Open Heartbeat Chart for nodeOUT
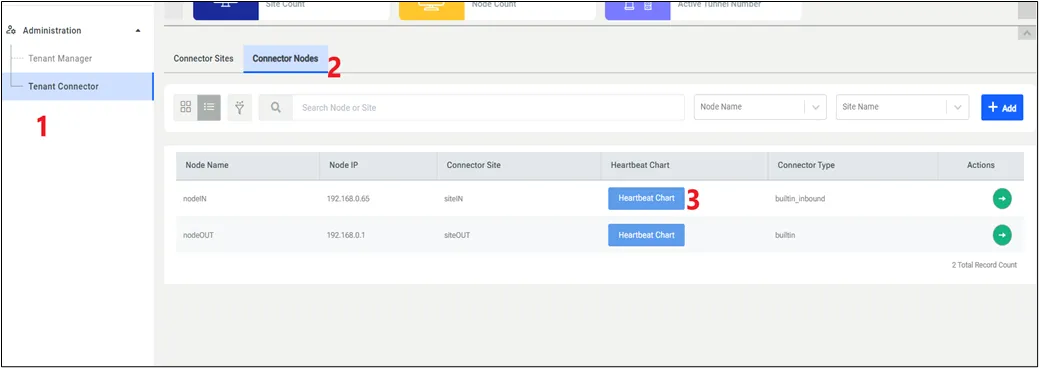Image resolution: width=1039 pixels, height=368 pixels. click(x=646, y=235)
